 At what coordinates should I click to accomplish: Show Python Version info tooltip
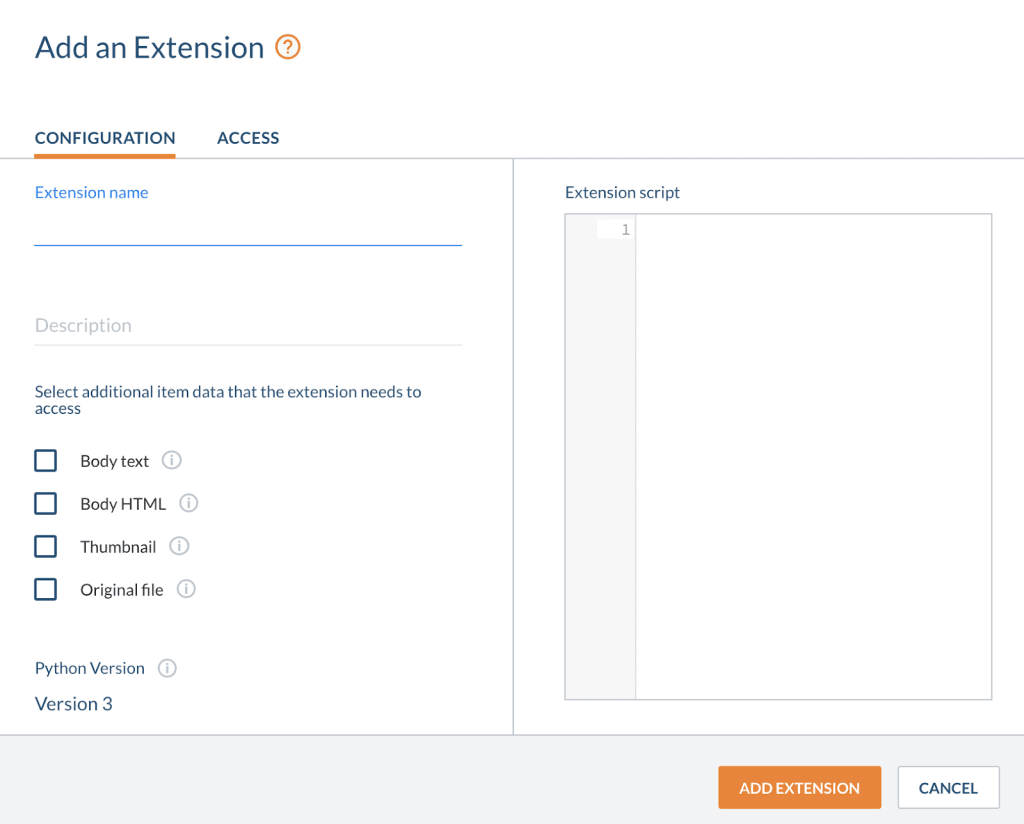point(167,668)
